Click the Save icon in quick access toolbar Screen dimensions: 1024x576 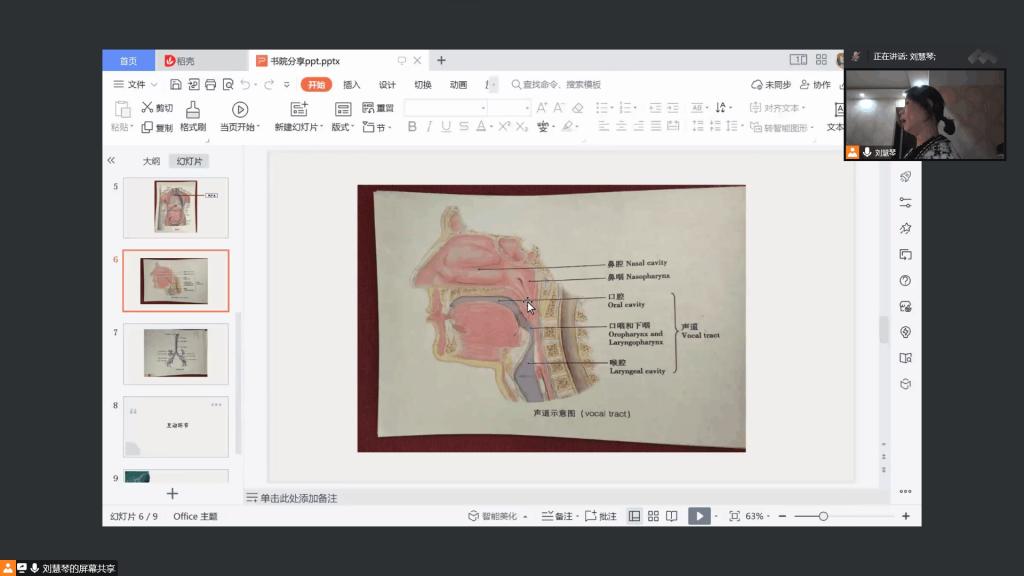tap(176, 85)
